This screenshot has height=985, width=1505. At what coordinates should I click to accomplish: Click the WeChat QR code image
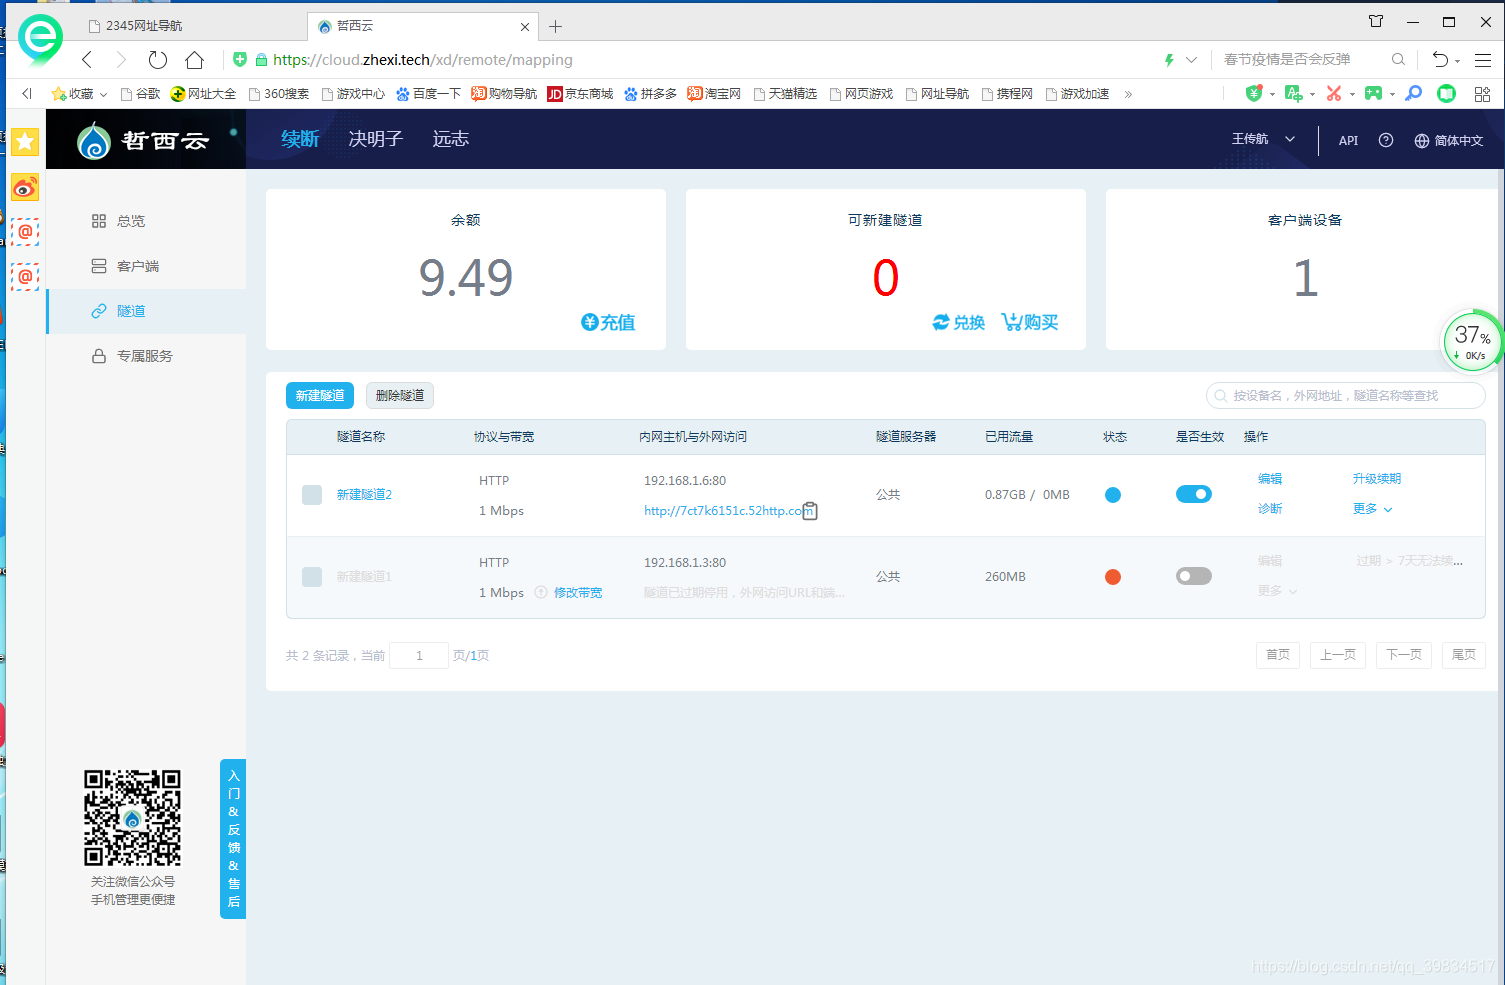pos(132,818)
